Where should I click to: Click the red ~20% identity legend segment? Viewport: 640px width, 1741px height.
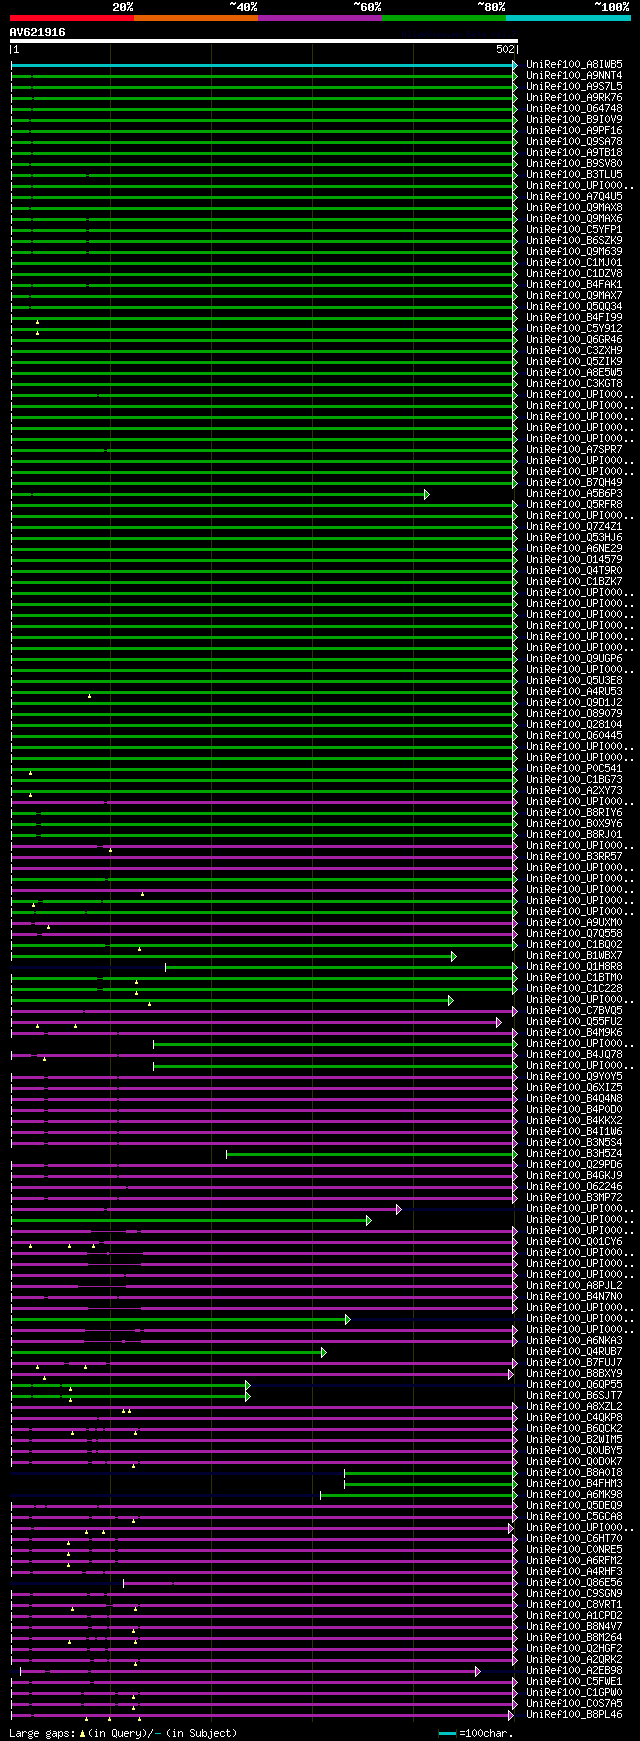pos(72,18)
